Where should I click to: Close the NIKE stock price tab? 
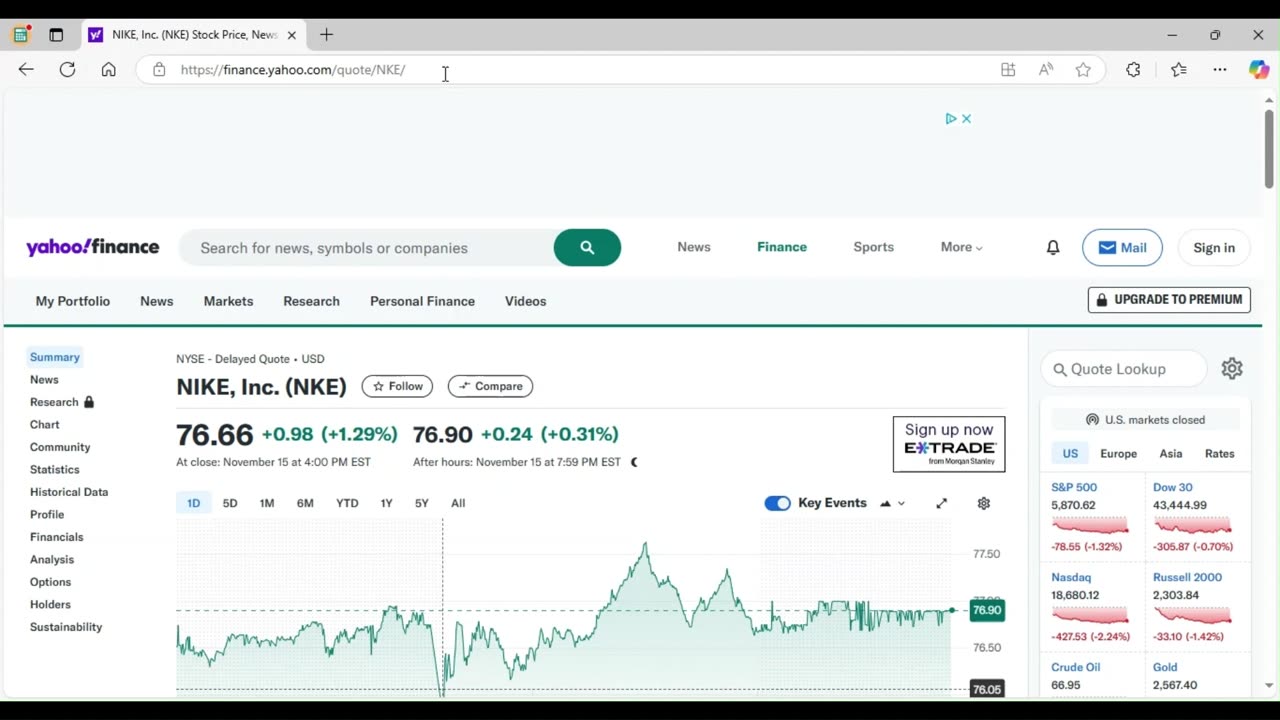coord(291,35)
